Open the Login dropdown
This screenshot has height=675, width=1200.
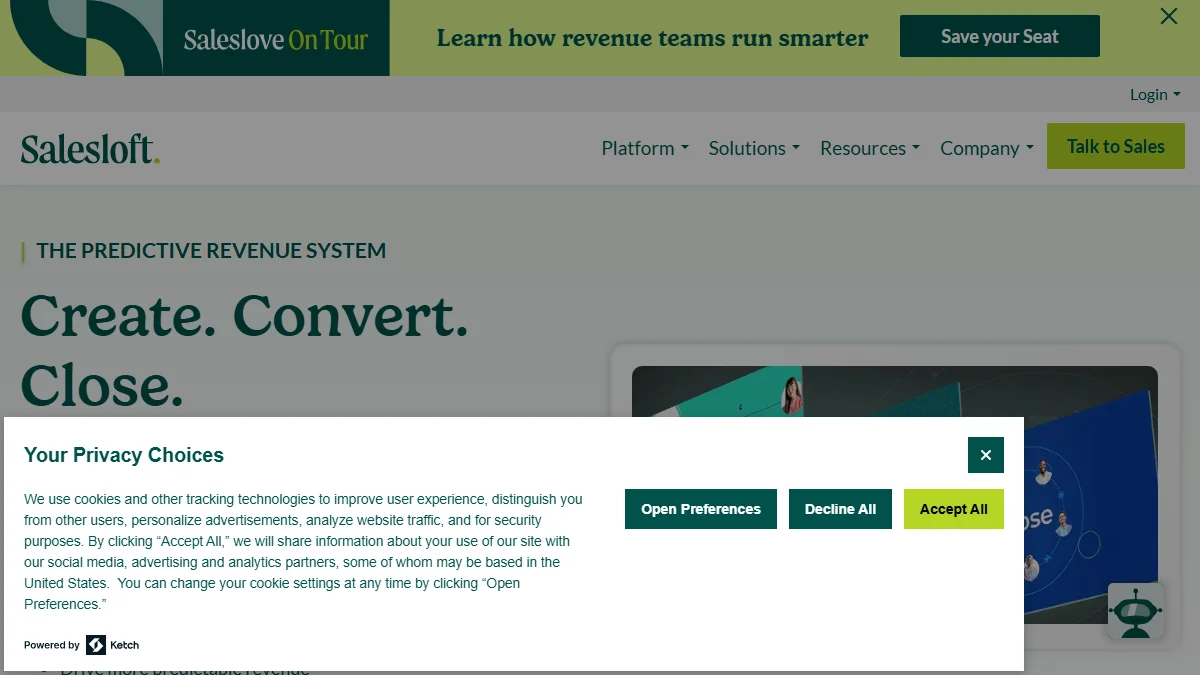click(x=1155, y=94)
